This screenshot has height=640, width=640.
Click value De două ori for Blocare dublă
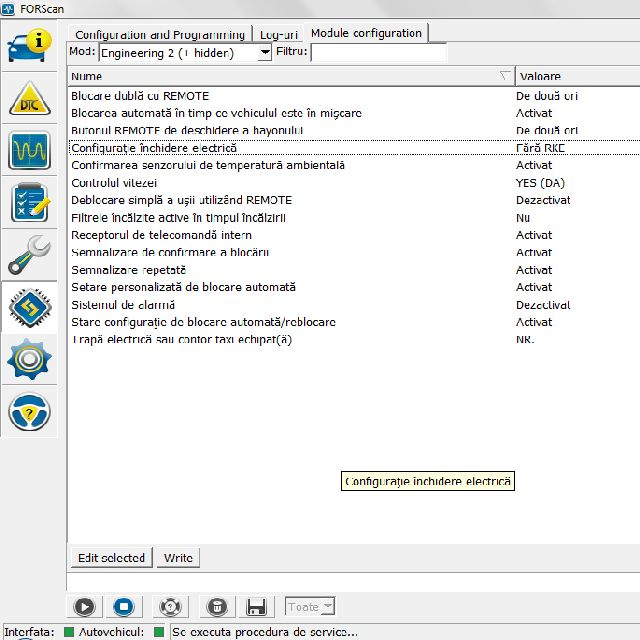(x=547, y=96)
